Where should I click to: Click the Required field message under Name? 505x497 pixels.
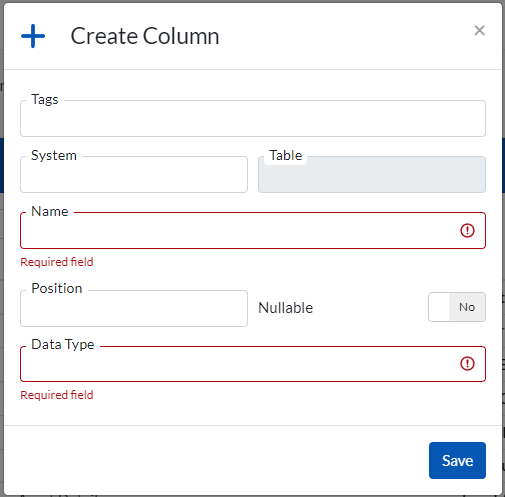(x=57, y=262)
